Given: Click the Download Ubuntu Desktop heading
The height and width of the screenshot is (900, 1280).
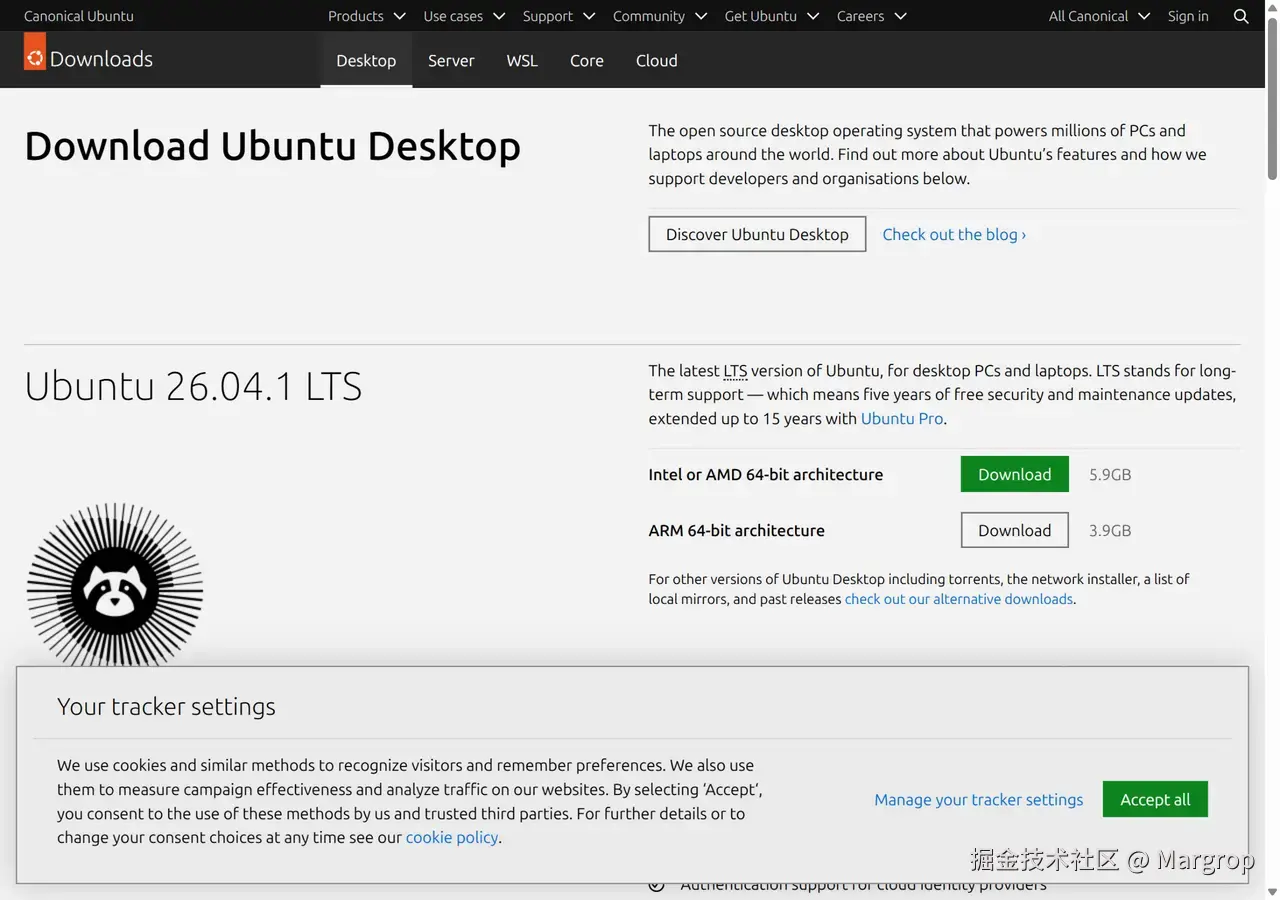Looking at the screenshot, I should [272, 146].
